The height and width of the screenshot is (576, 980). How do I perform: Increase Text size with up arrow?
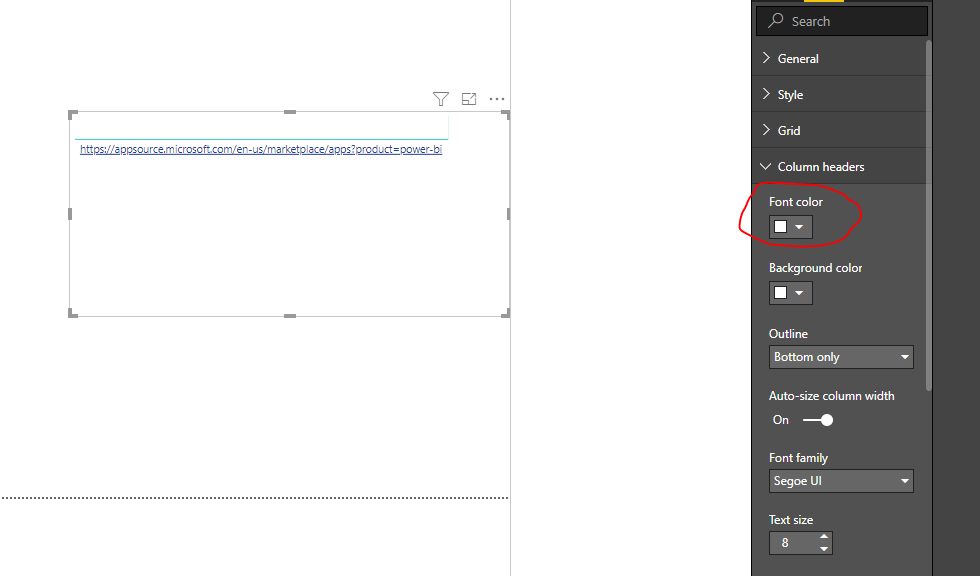click(824, 537)
